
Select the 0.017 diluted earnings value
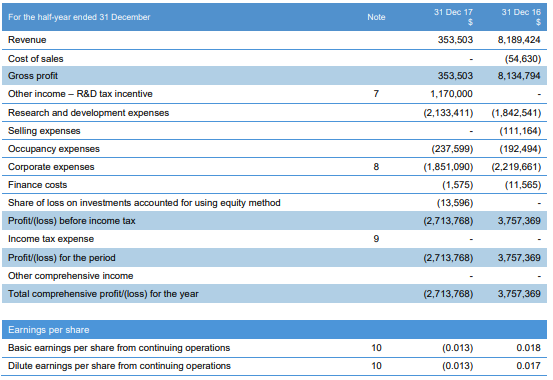528,366
